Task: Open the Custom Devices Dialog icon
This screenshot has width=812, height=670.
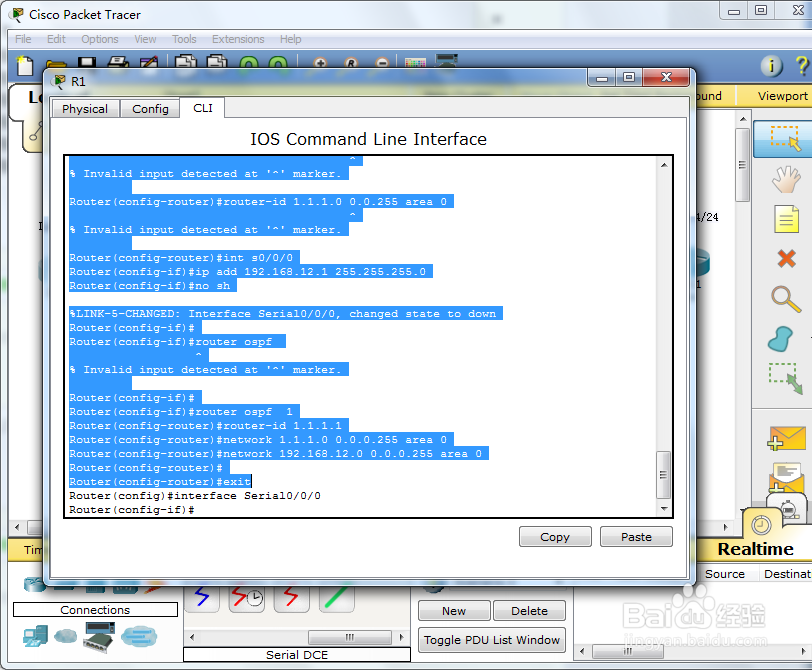Action: pyautogui.click(x=446, y=61)
